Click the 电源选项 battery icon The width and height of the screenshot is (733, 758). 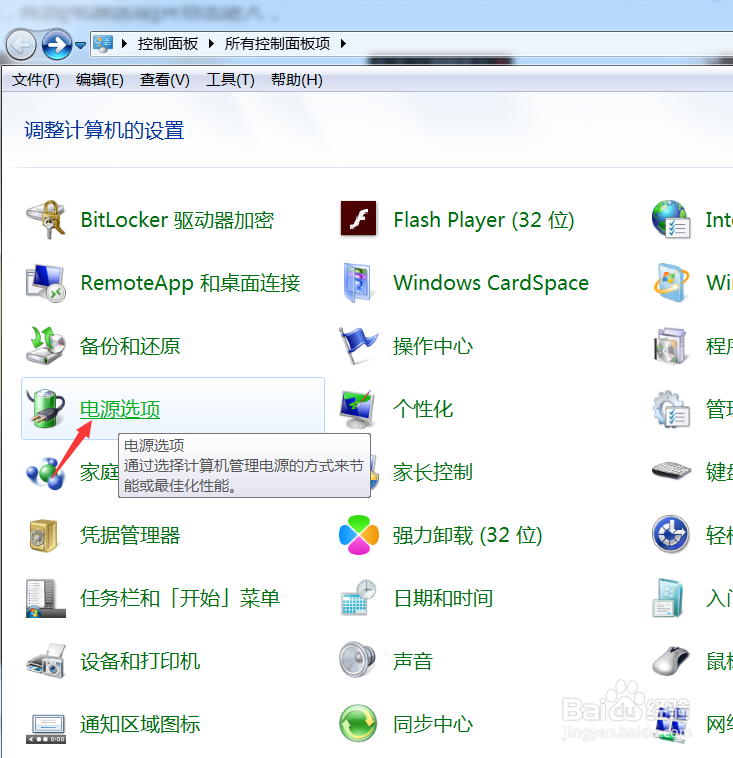point(45,408)
